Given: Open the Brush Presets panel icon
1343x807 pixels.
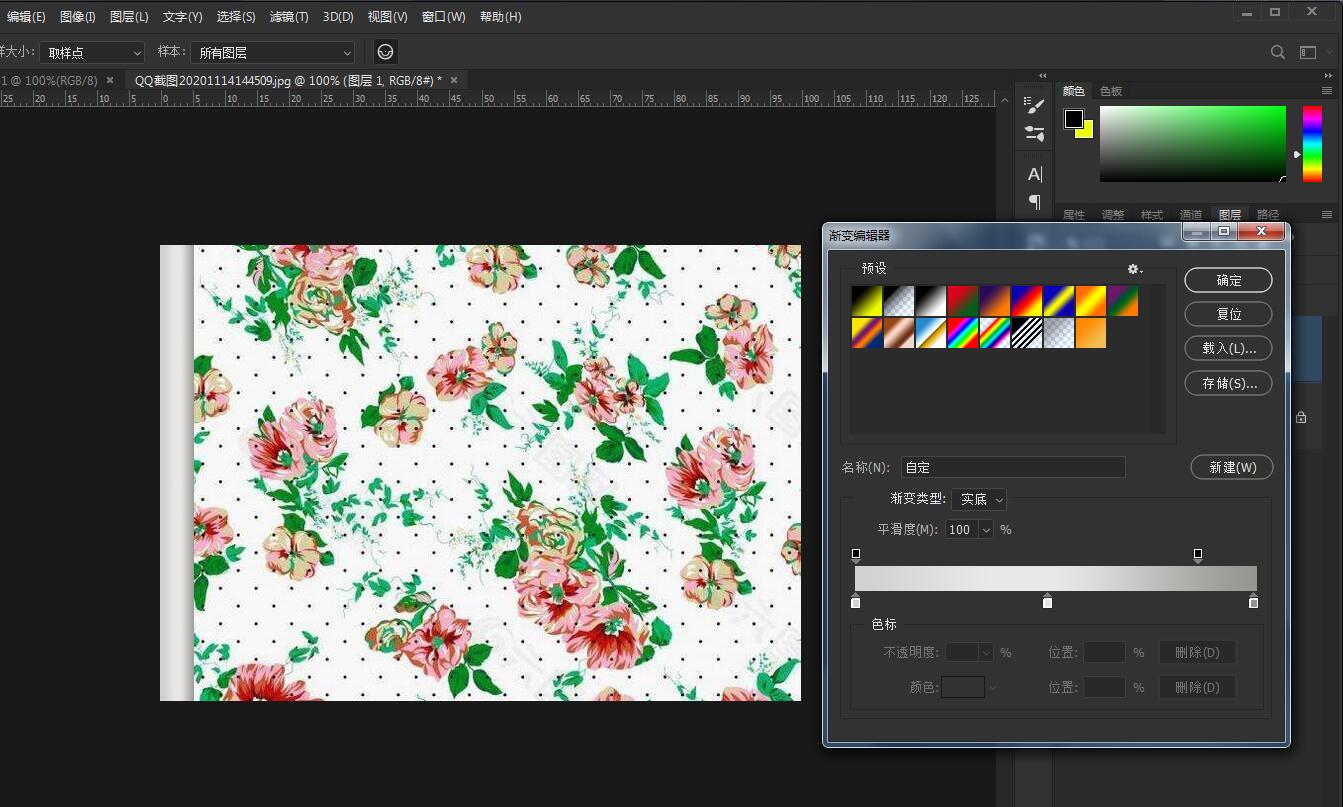Looking at the screenshot, I should [1034, 134].
